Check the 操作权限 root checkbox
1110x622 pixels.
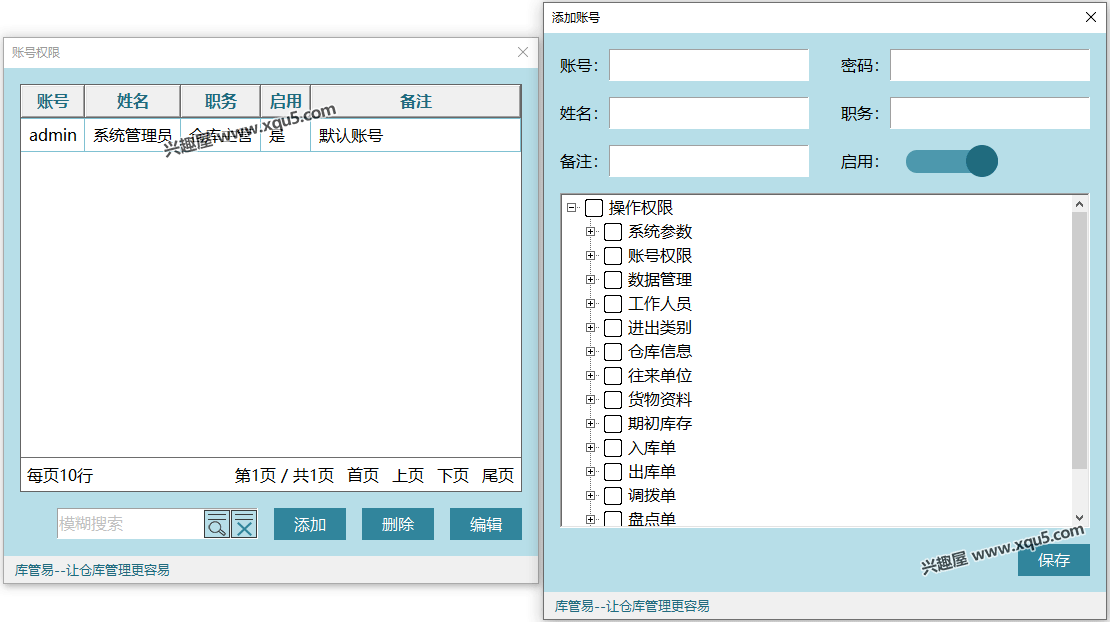(594, 208)
